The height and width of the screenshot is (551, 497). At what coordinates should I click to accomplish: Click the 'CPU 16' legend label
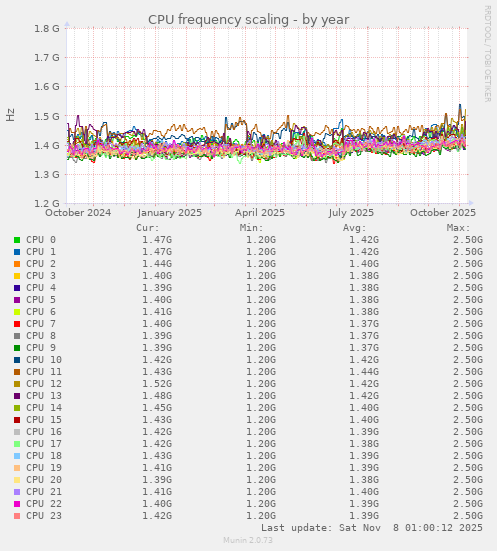[44, 432]
